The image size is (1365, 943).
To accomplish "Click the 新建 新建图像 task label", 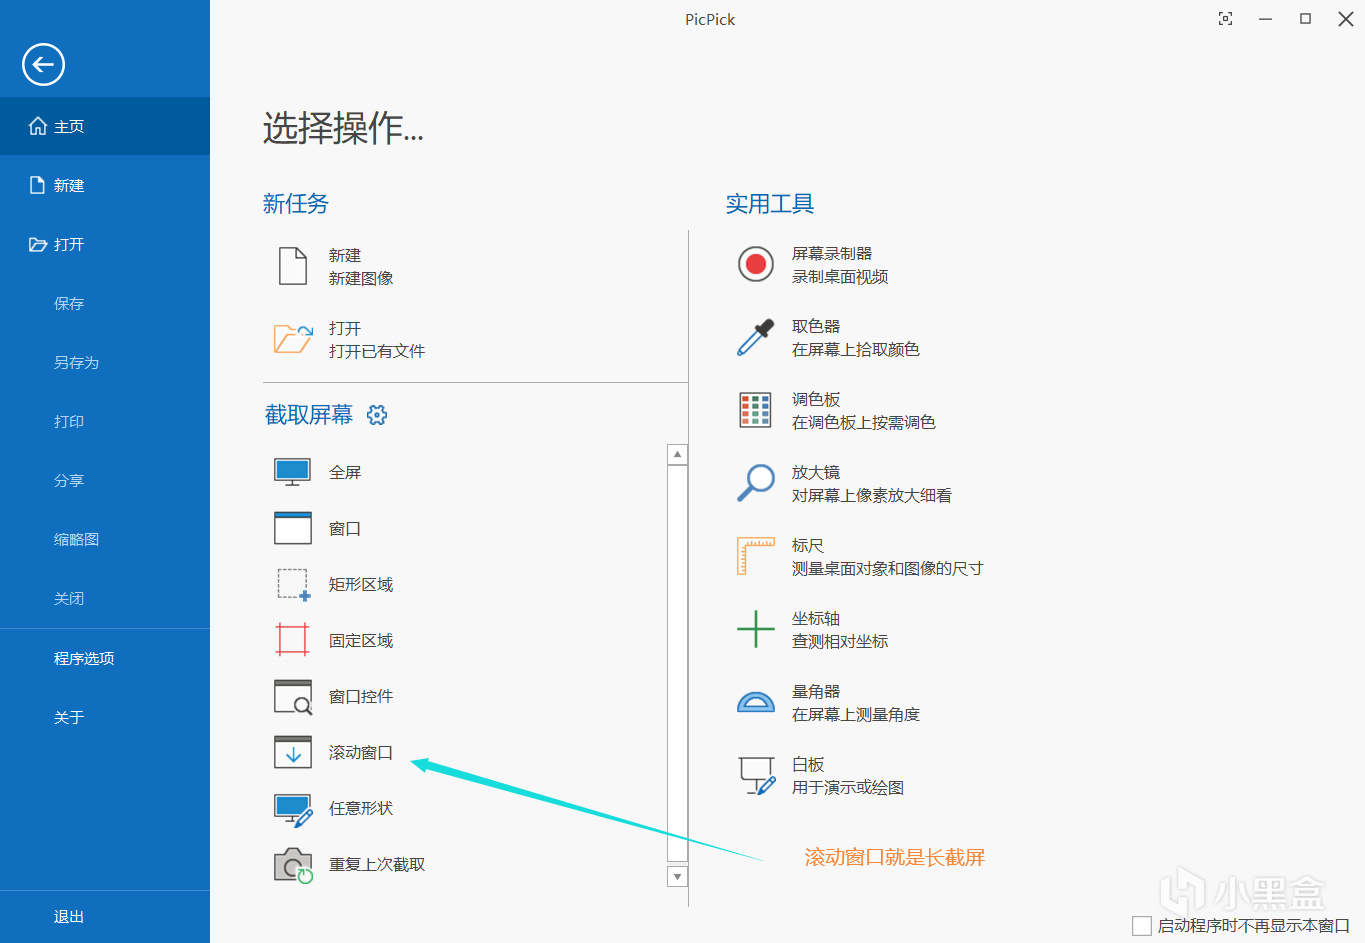I will pyautogui.click(x=361, y=267).
